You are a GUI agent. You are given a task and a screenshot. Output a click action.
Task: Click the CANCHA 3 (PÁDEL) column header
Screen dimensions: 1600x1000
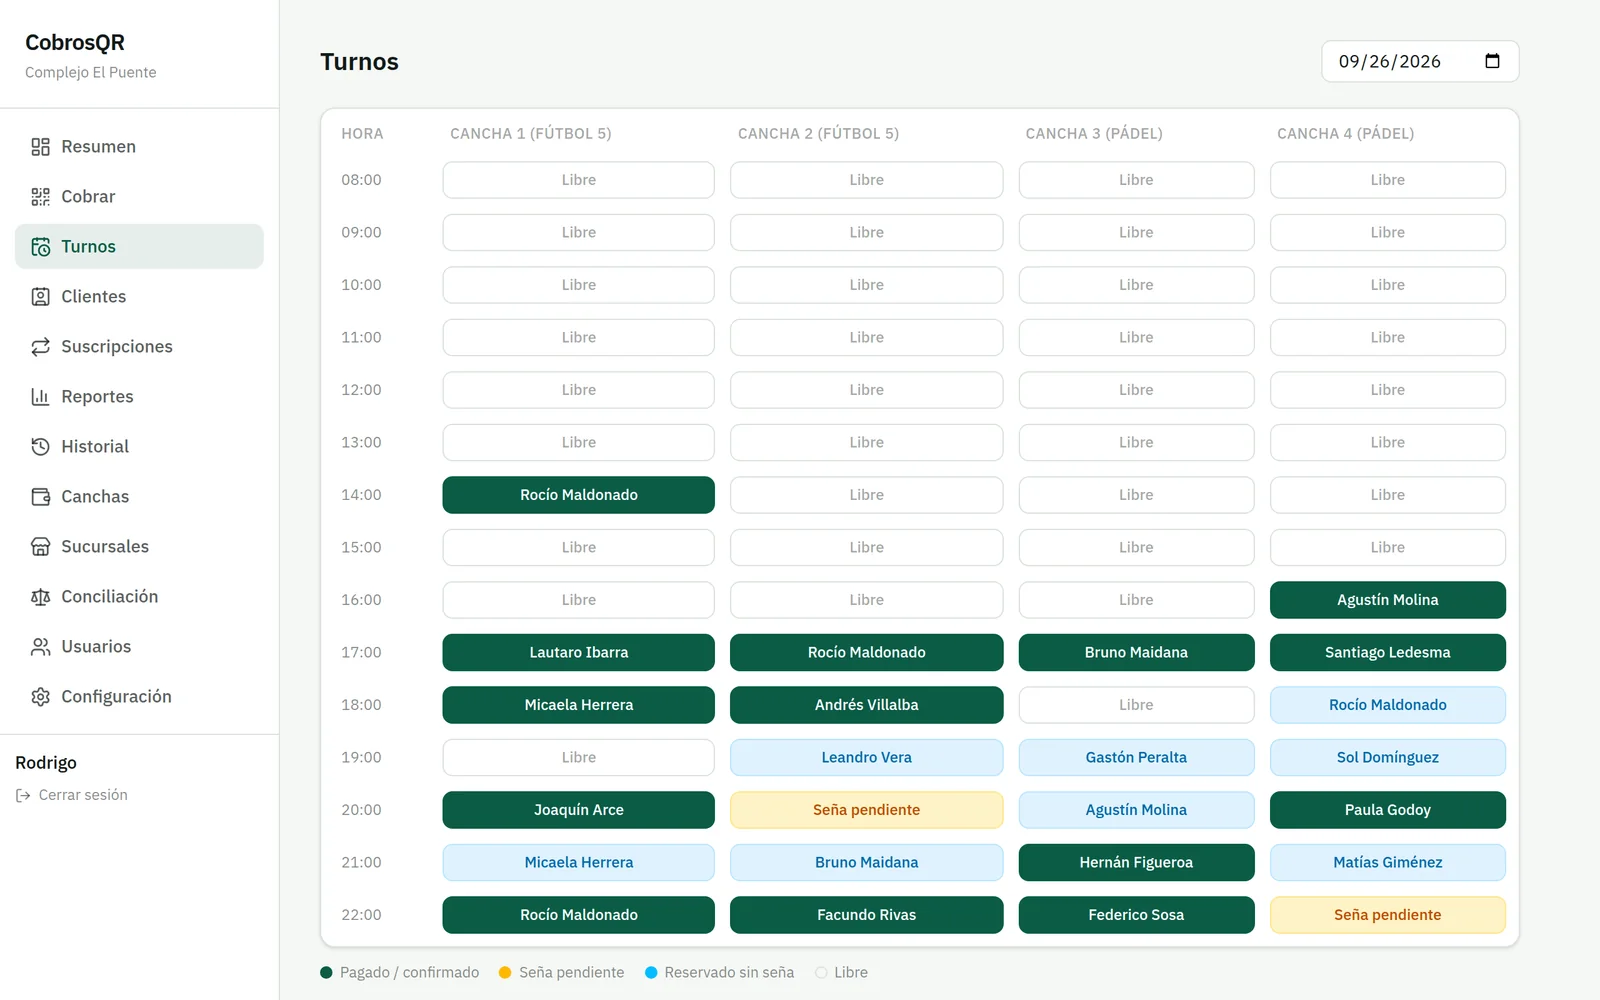1094,133
